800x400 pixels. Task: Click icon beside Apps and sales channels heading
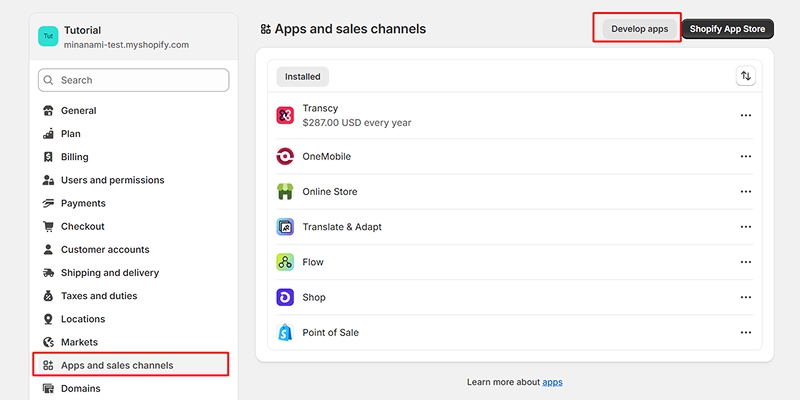265,29
